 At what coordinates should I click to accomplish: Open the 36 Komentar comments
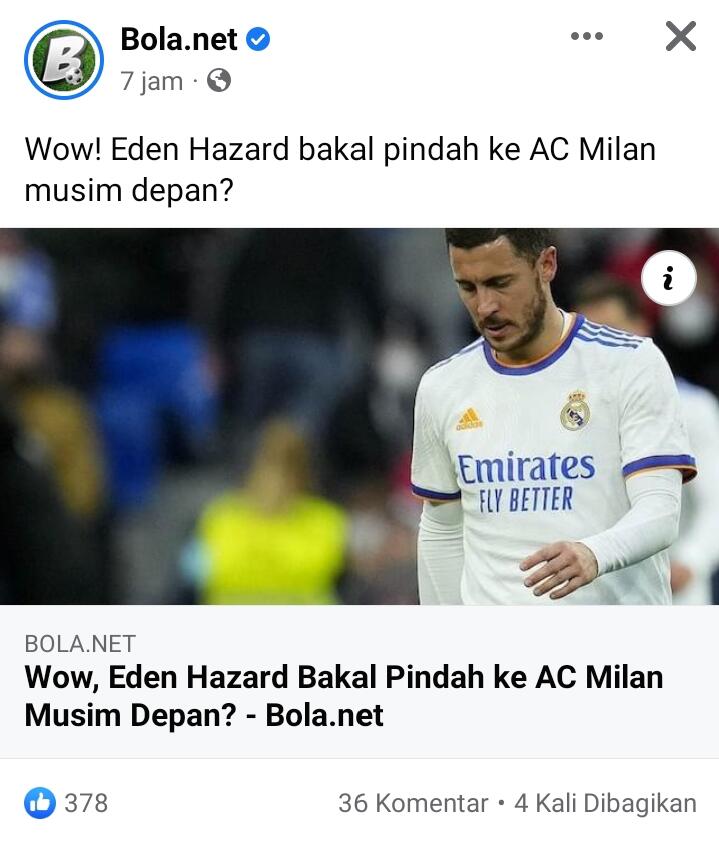413,803
